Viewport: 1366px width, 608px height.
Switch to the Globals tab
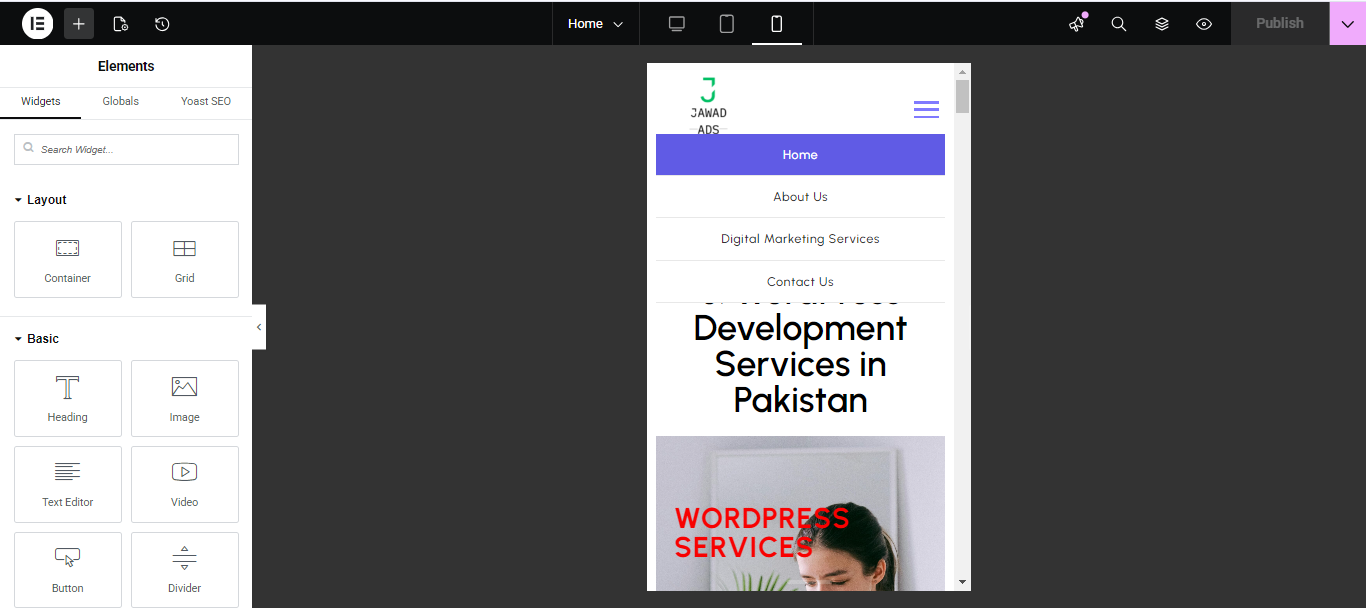coord(121,101)
